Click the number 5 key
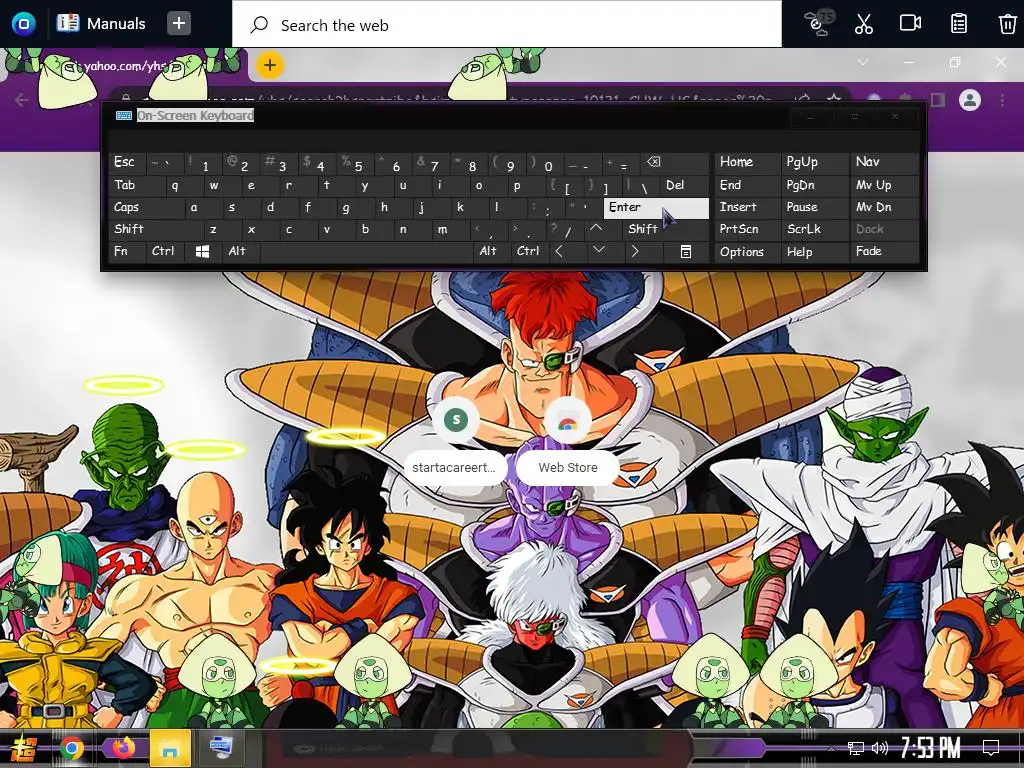This screenshot has height=768, width=1024. pos(357,163)
